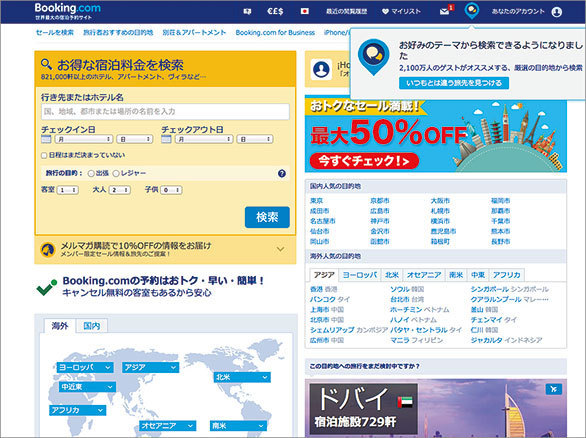Open 別荘＆アパートメント nav link
Screen dimensions: 586x438
pos(194,33)
